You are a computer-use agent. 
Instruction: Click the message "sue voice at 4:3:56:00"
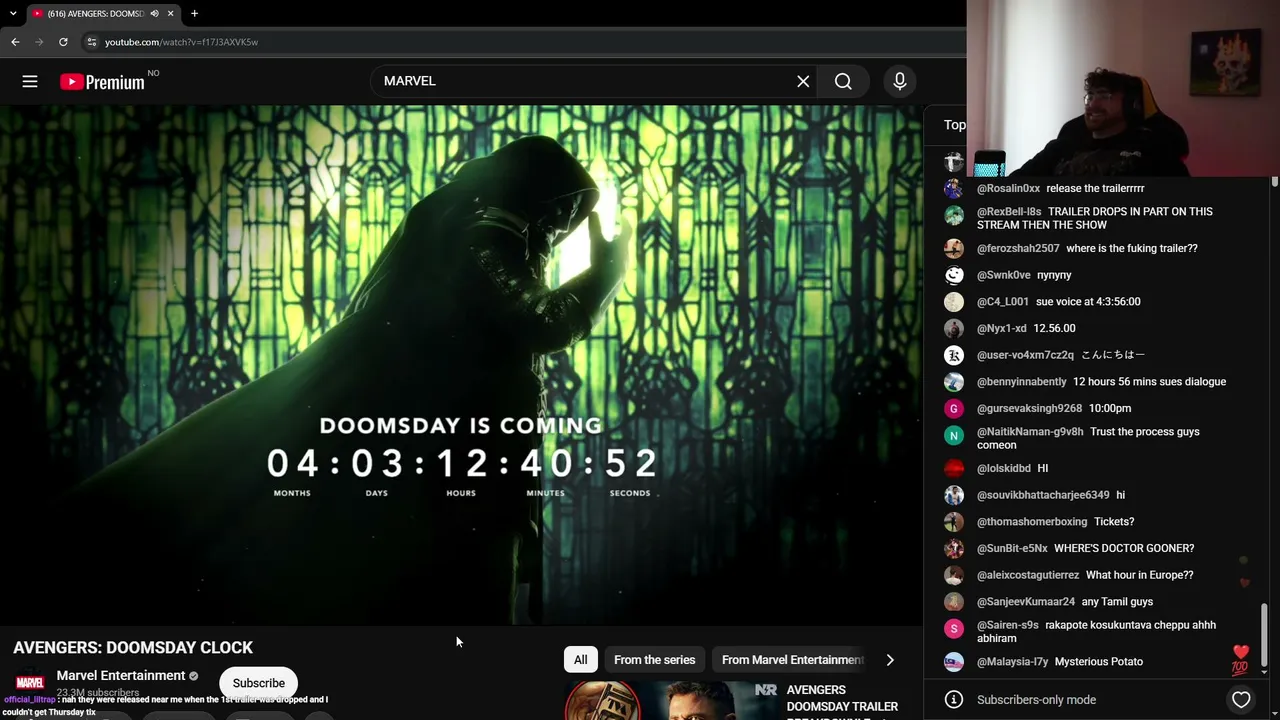coord(1088,301)
